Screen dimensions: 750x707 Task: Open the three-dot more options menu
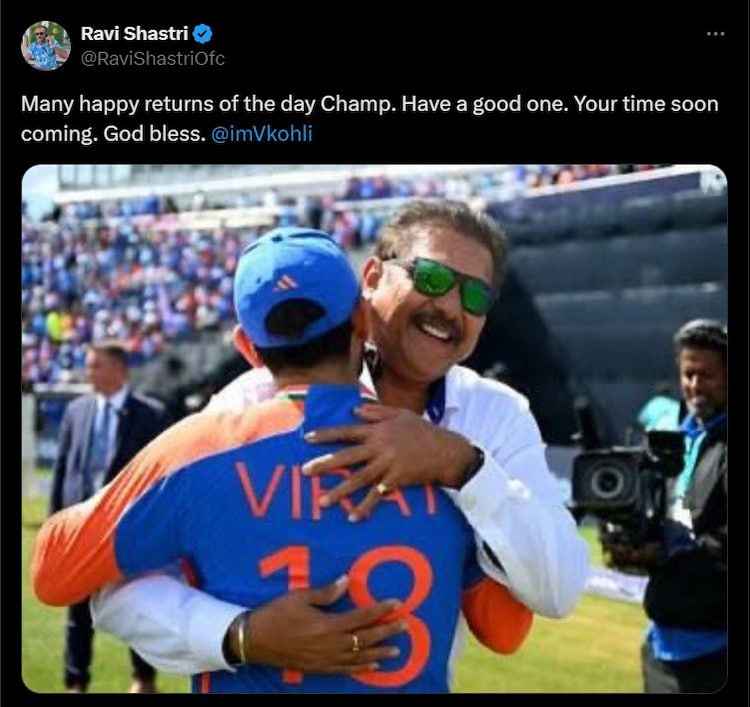[715, 34]
